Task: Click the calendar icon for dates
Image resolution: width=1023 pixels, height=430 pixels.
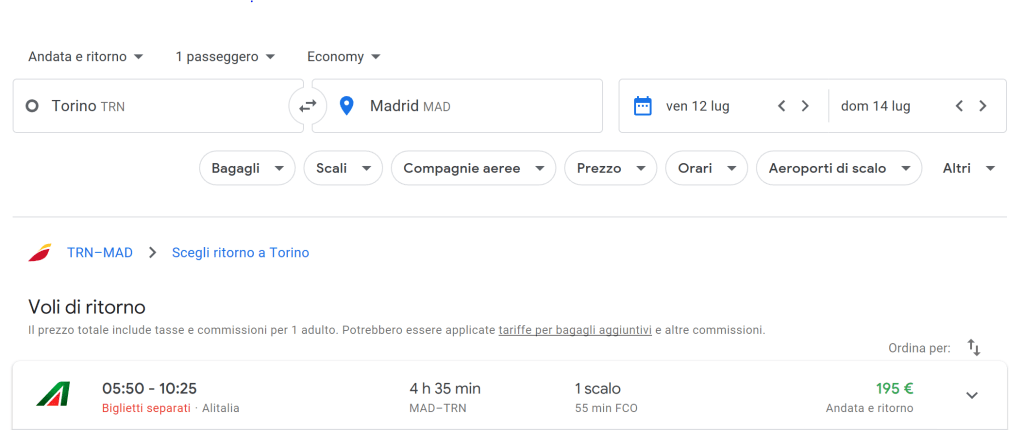Action: point(643,106)
